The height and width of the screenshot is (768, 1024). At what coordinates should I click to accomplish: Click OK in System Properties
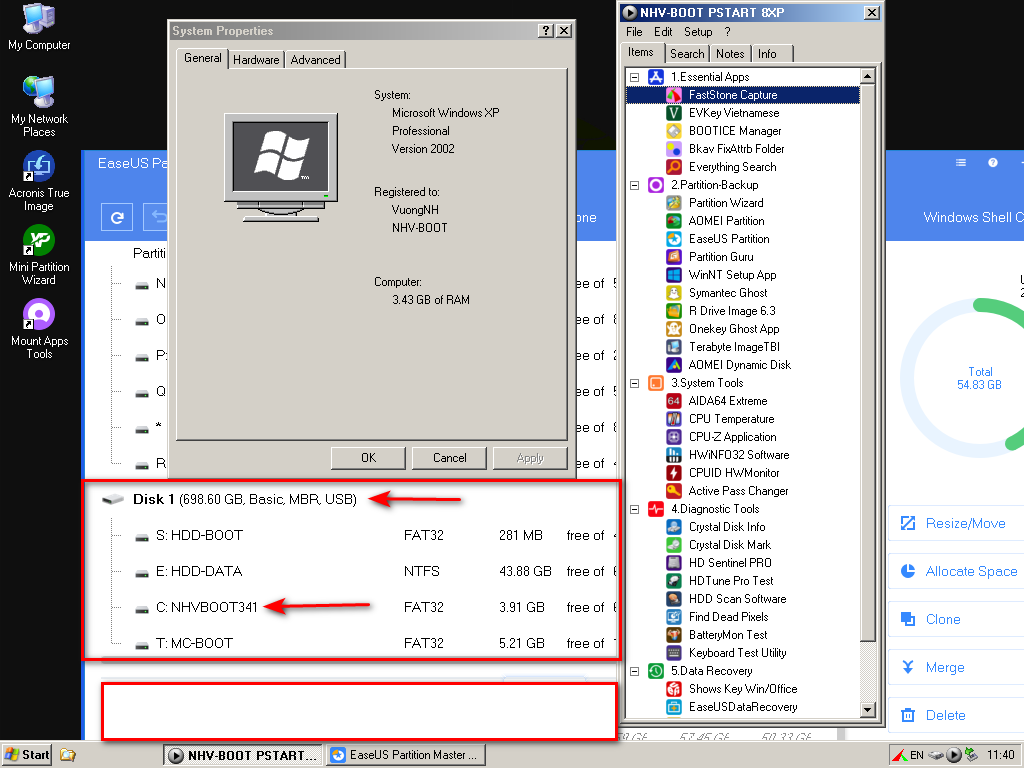[368, 458]
